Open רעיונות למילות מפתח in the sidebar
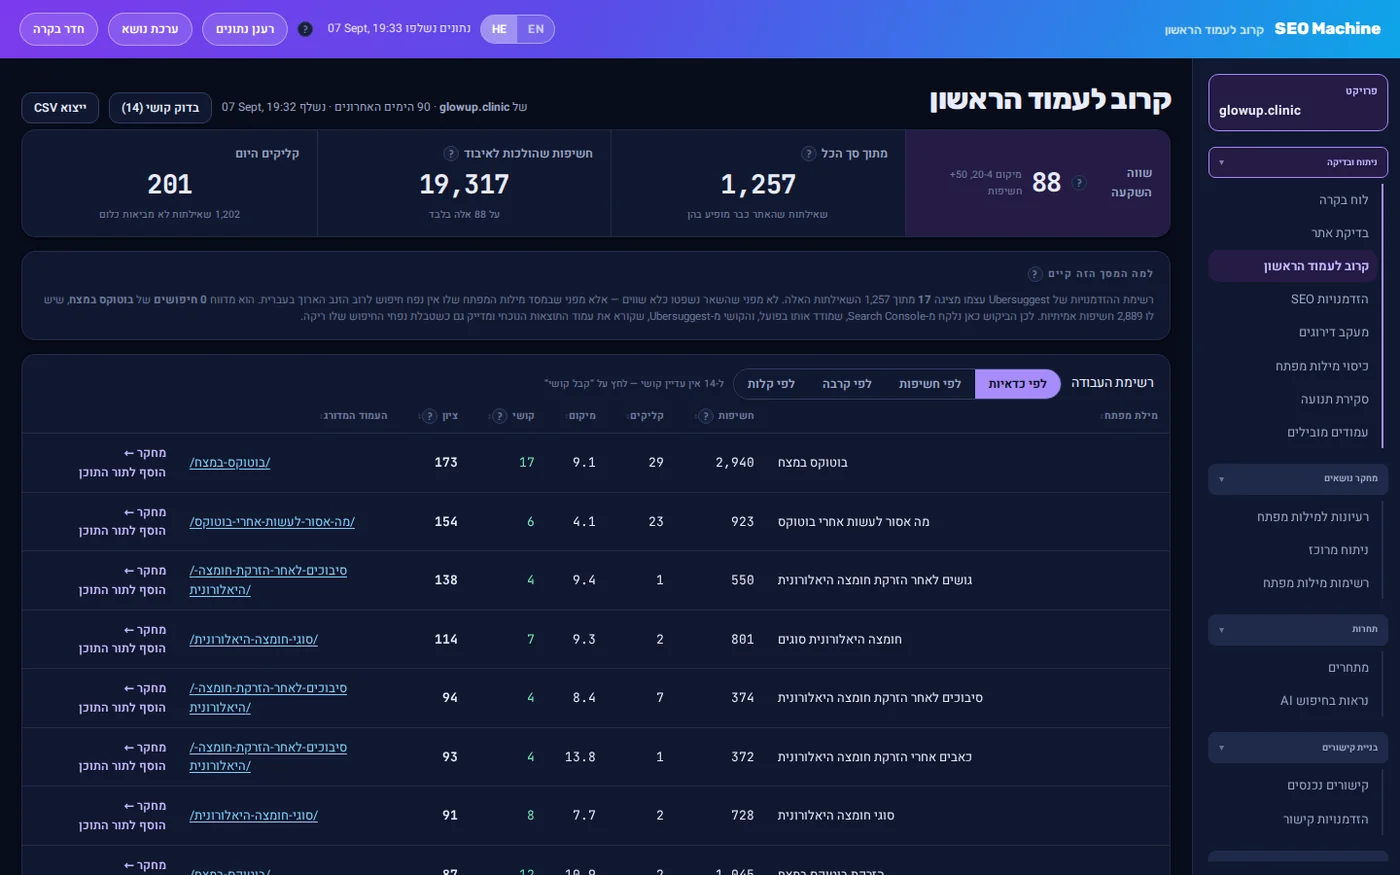 point(1292,517)
